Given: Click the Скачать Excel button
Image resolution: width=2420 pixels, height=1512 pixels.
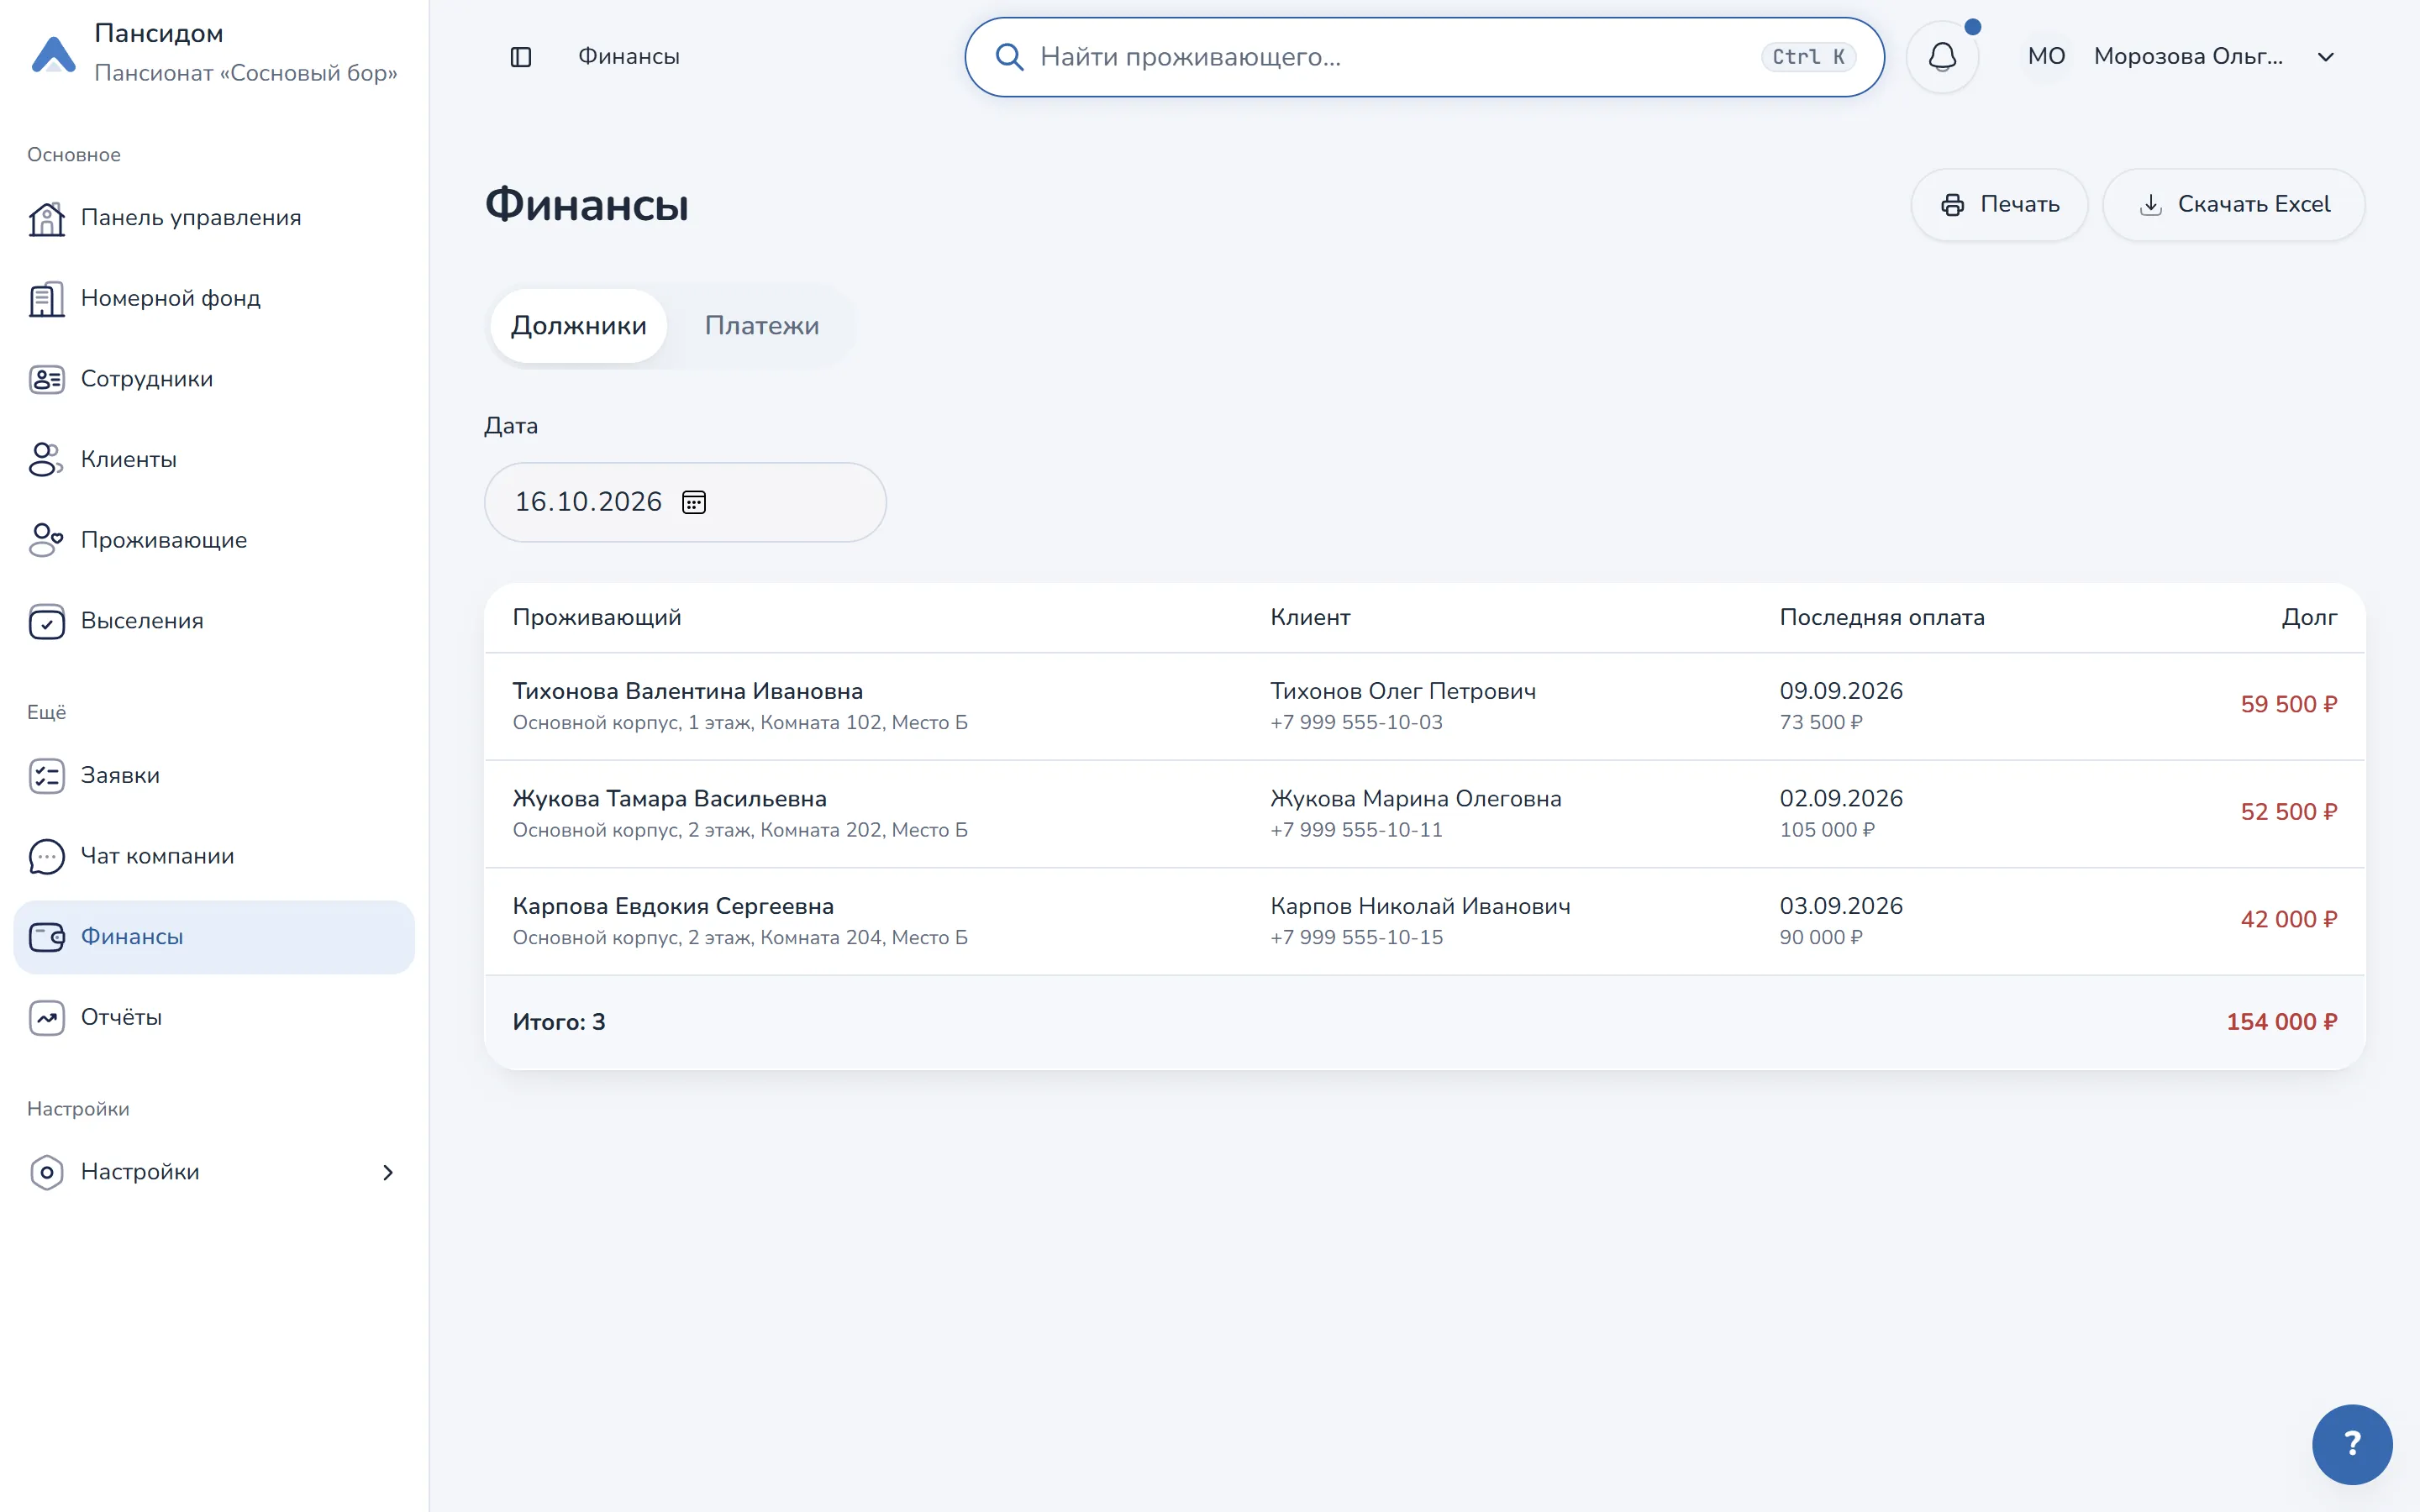Looking at the screenshot, I should point(2233,205).
